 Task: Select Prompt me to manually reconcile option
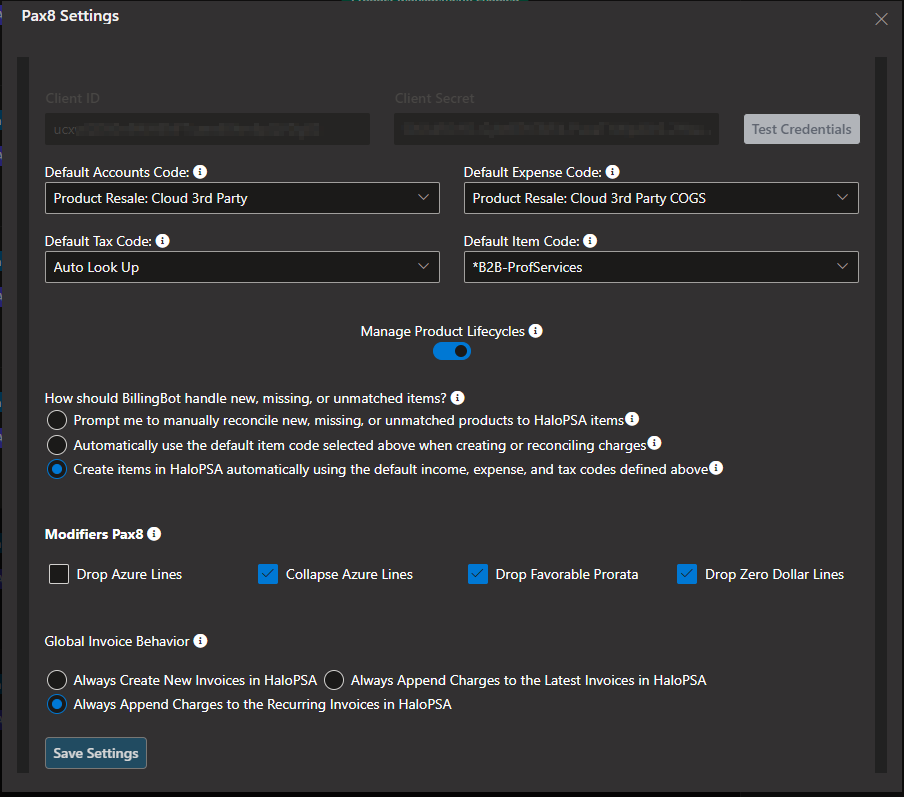pyautogui.click(x=57, y=420)
